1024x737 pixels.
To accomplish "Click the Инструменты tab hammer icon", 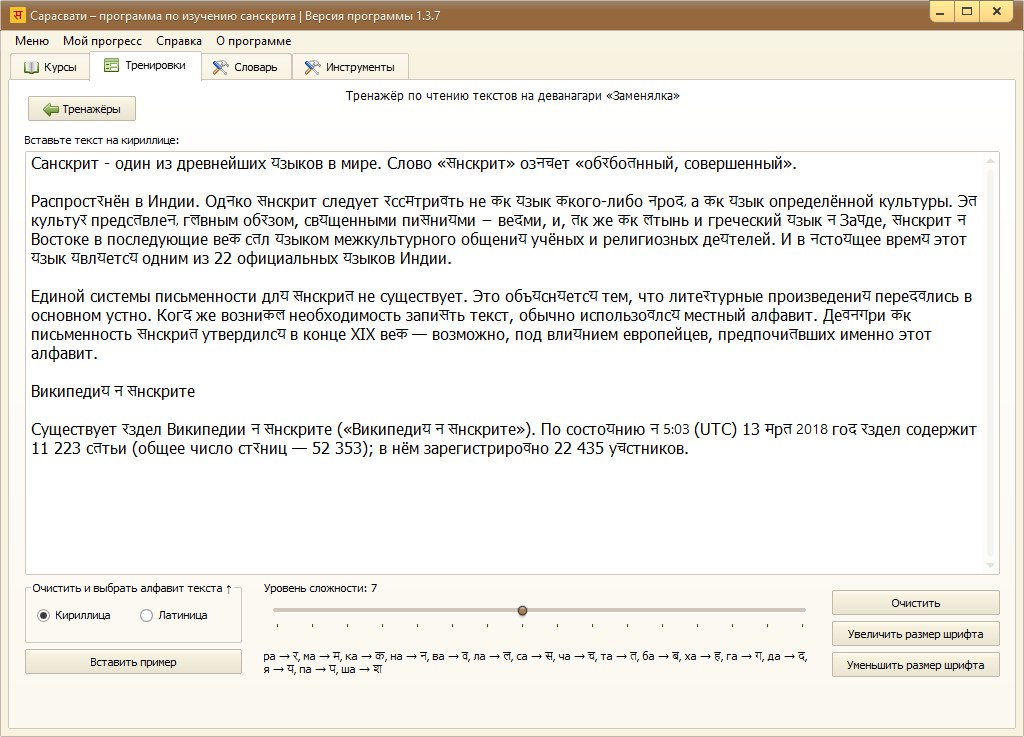I will click(312, 67).
